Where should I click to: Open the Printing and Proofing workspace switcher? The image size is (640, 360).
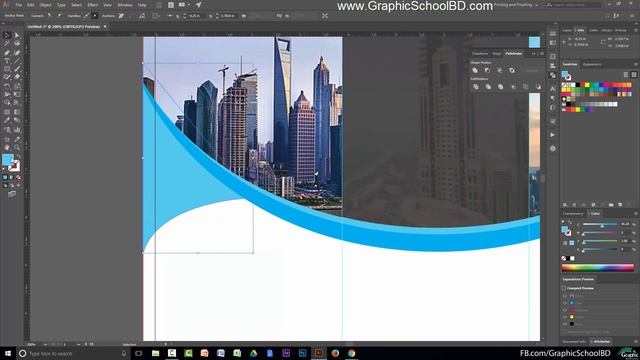coord(516,5)
